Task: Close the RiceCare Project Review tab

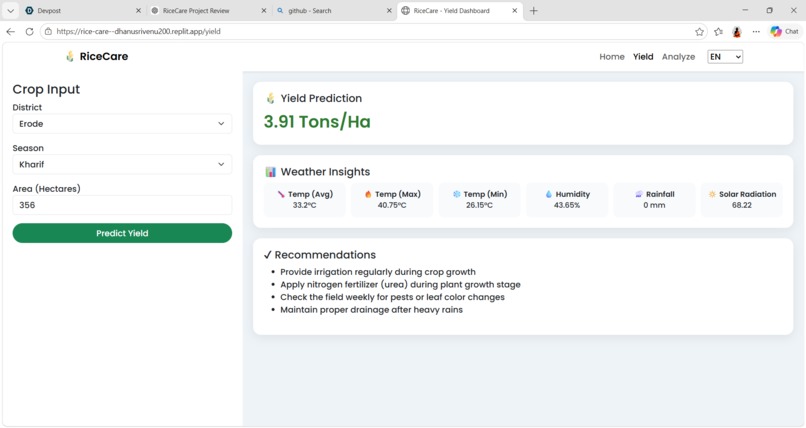Action: coord(264,10)
